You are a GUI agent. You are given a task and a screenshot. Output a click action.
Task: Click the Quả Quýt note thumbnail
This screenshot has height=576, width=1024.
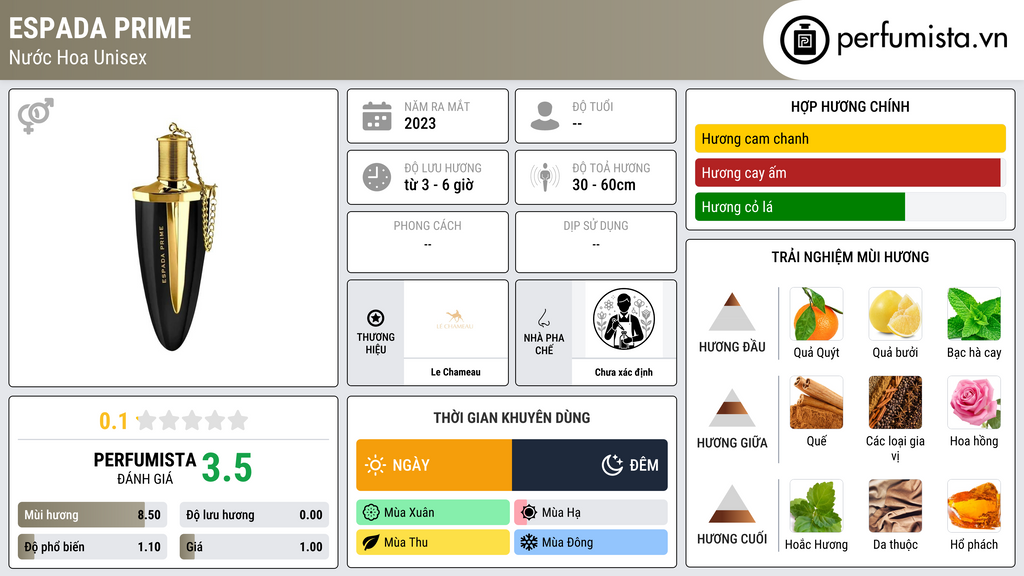point(816,314)
